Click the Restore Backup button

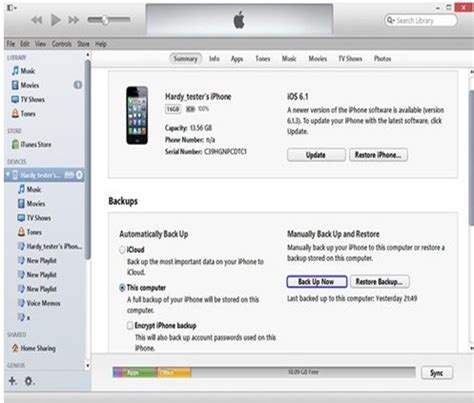point(379,282)
